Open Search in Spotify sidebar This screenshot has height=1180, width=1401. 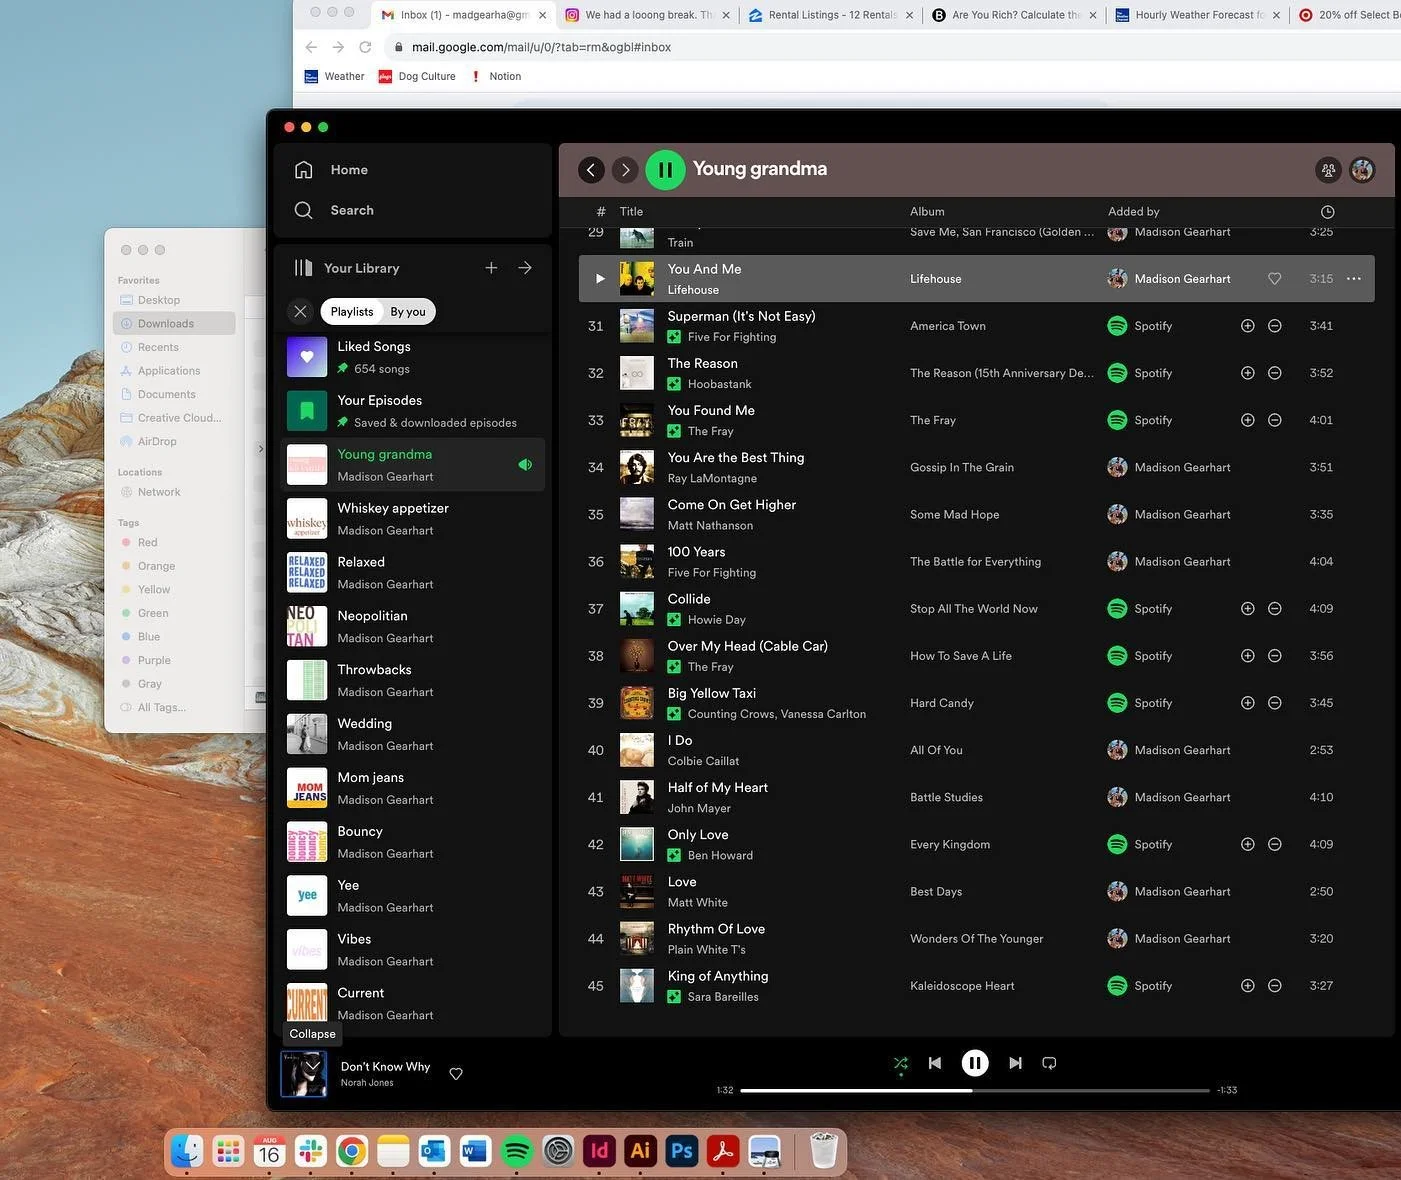point(334,210)
